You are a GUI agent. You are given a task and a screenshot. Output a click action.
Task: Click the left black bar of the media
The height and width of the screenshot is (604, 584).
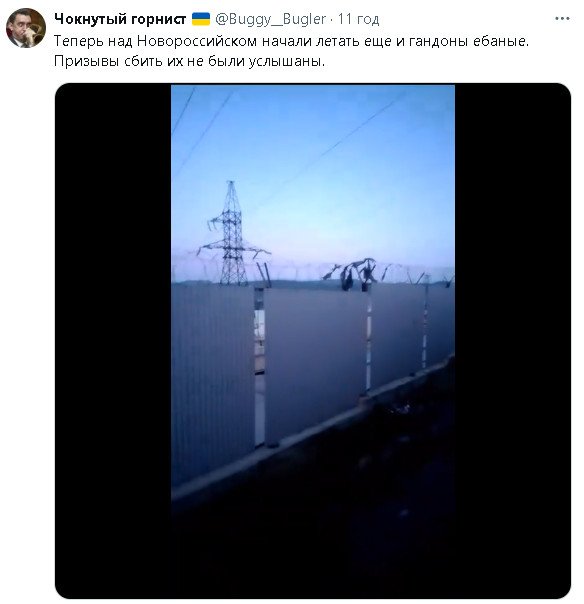point(113,341)
